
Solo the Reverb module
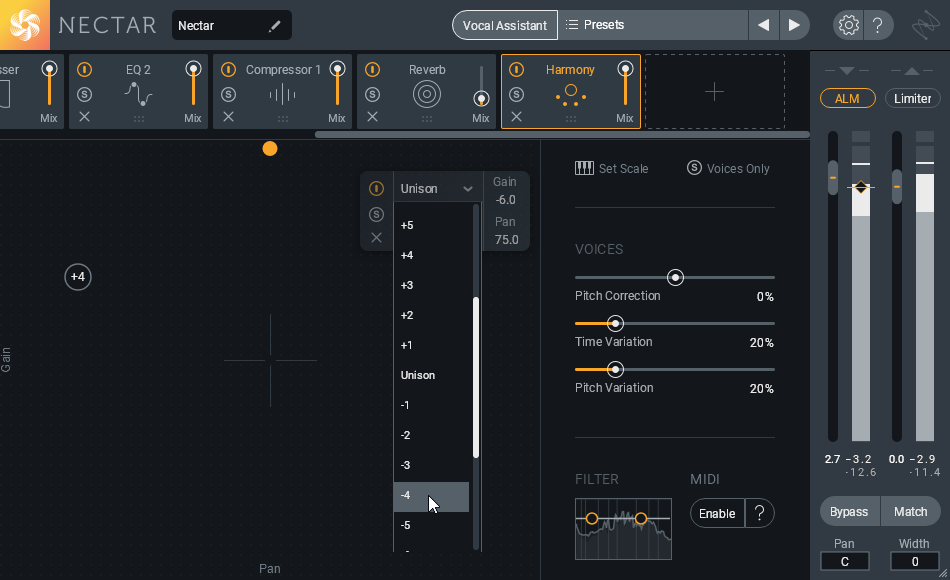tap(373, 94)
